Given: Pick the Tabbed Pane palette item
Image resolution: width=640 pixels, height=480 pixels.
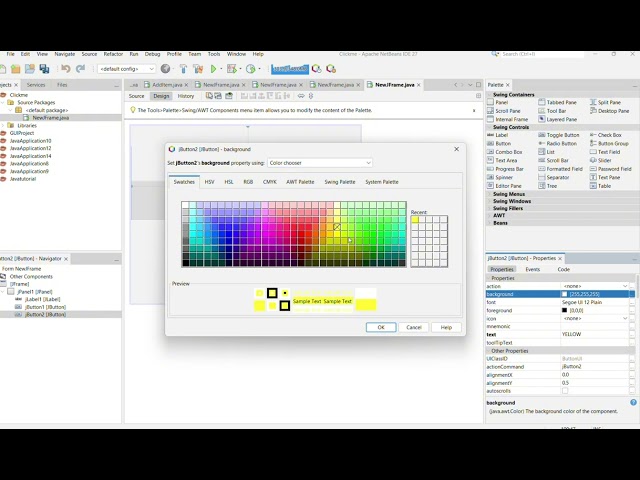Looking at the screenshot, I should tap(557, 102).
